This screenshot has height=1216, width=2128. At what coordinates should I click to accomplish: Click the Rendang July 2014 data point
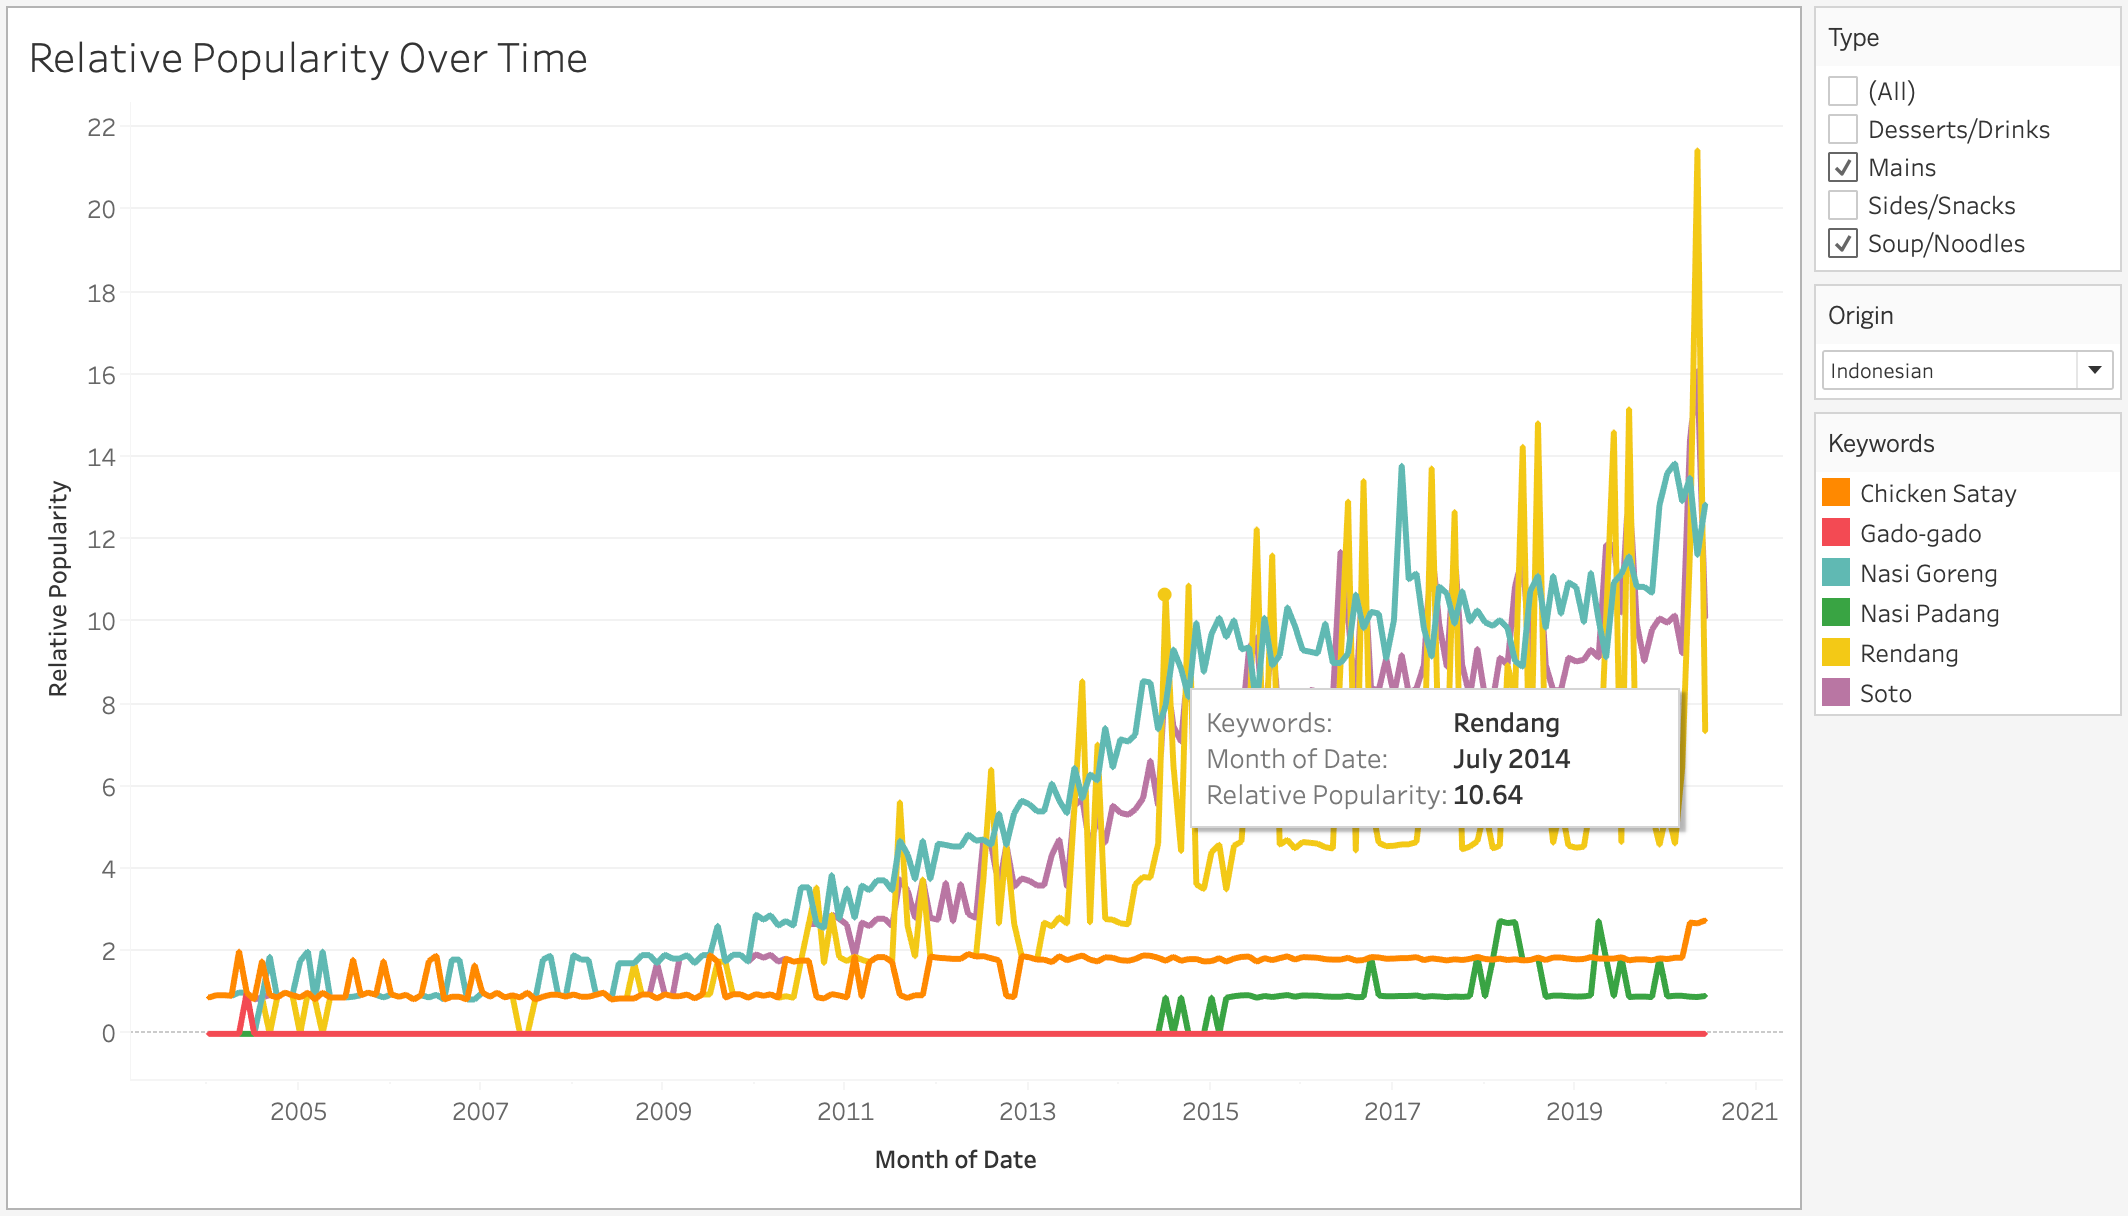pos(1164,595)
